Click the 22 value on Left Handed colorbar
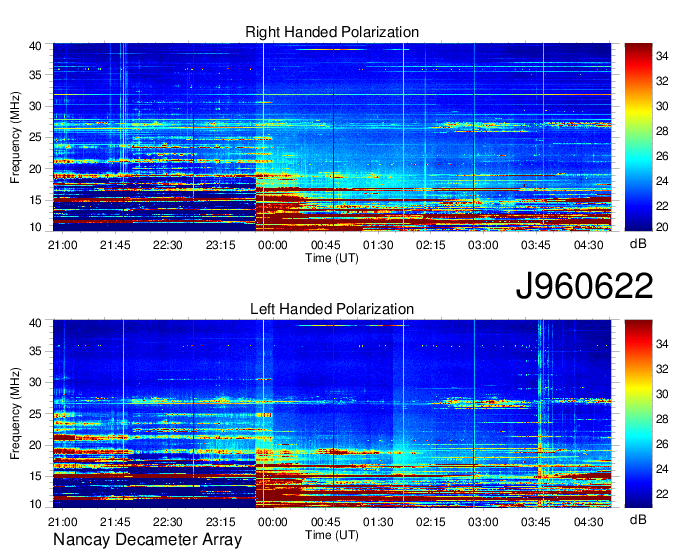Screen dimensions: 680x552 coord(662,494)
